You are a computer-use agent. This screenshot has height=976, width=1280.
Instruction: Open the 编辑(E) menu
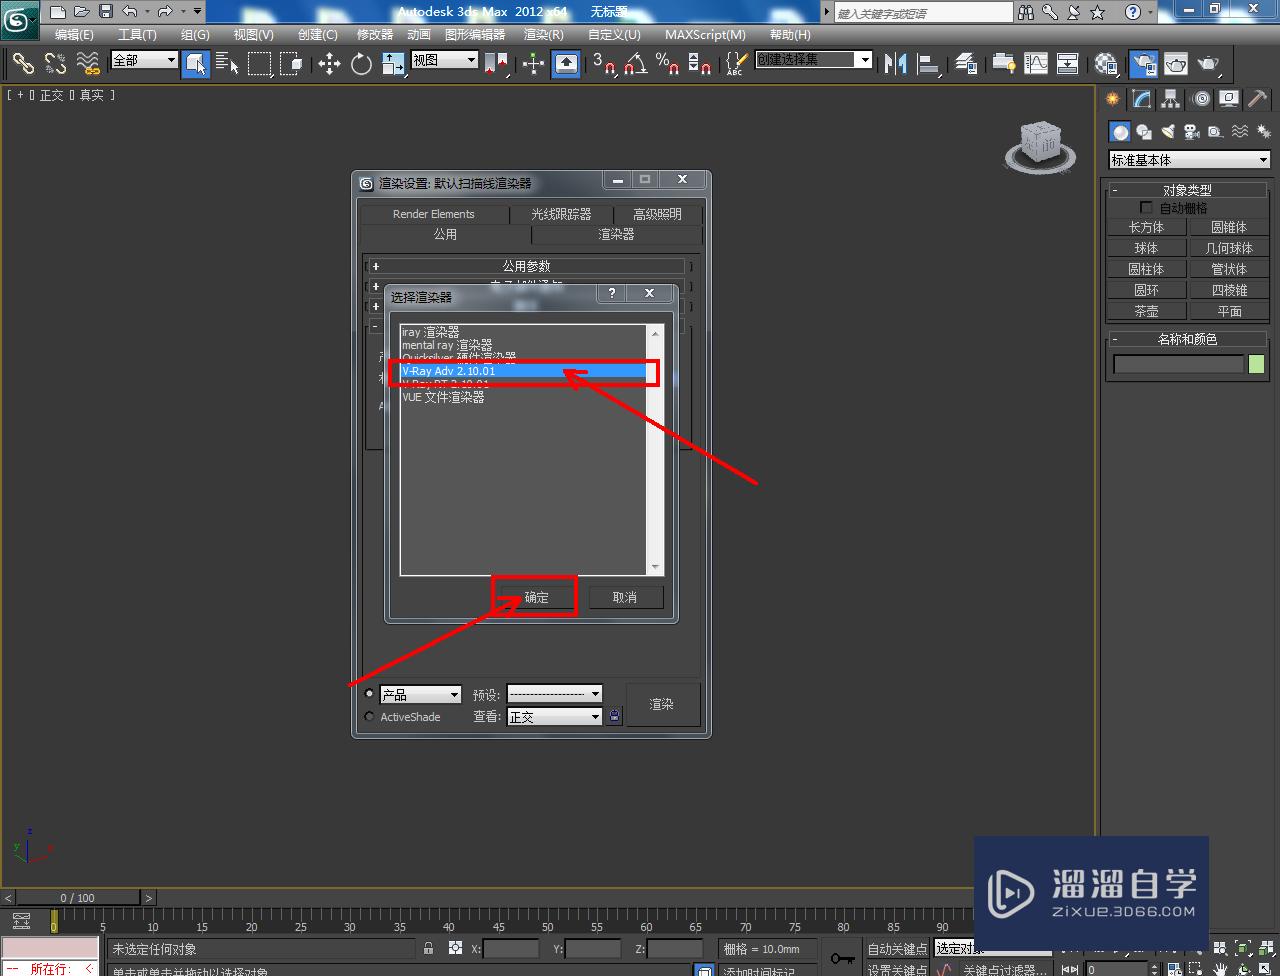click(74, 34)
